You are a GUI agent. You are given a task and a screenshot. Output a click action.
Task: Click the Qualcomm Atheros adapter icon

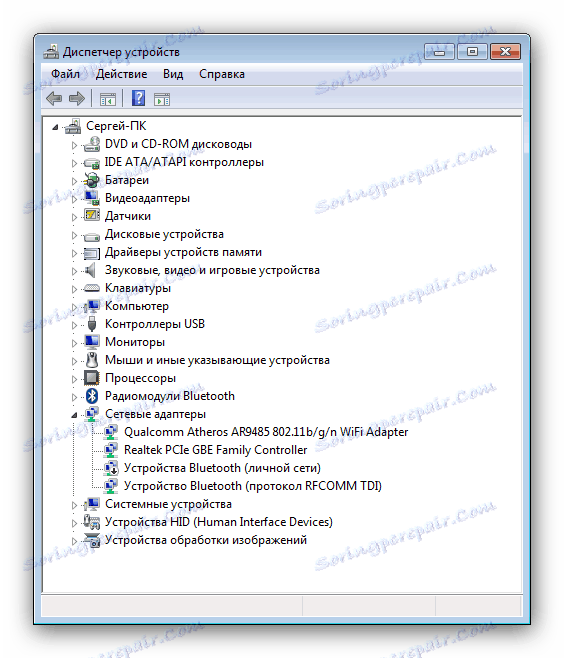click(111, 432)
